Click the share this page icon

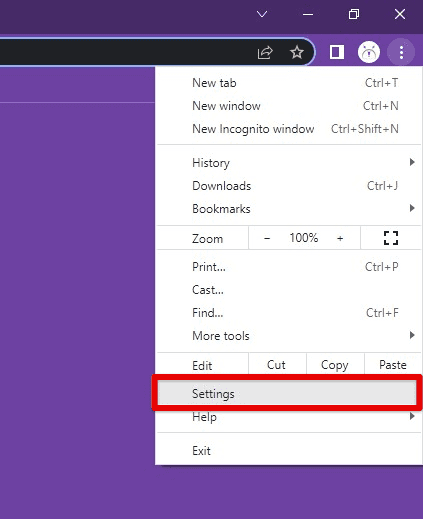click(265, 52)
